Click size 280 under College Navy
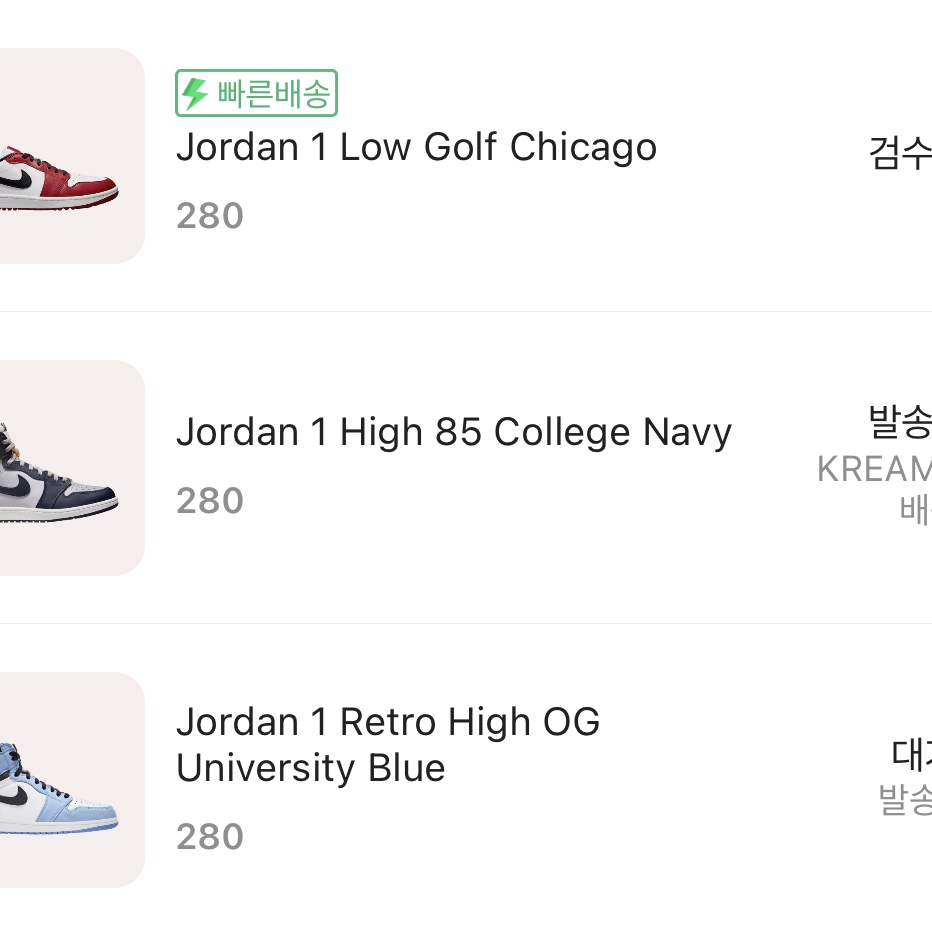 (x=210, y=501)
